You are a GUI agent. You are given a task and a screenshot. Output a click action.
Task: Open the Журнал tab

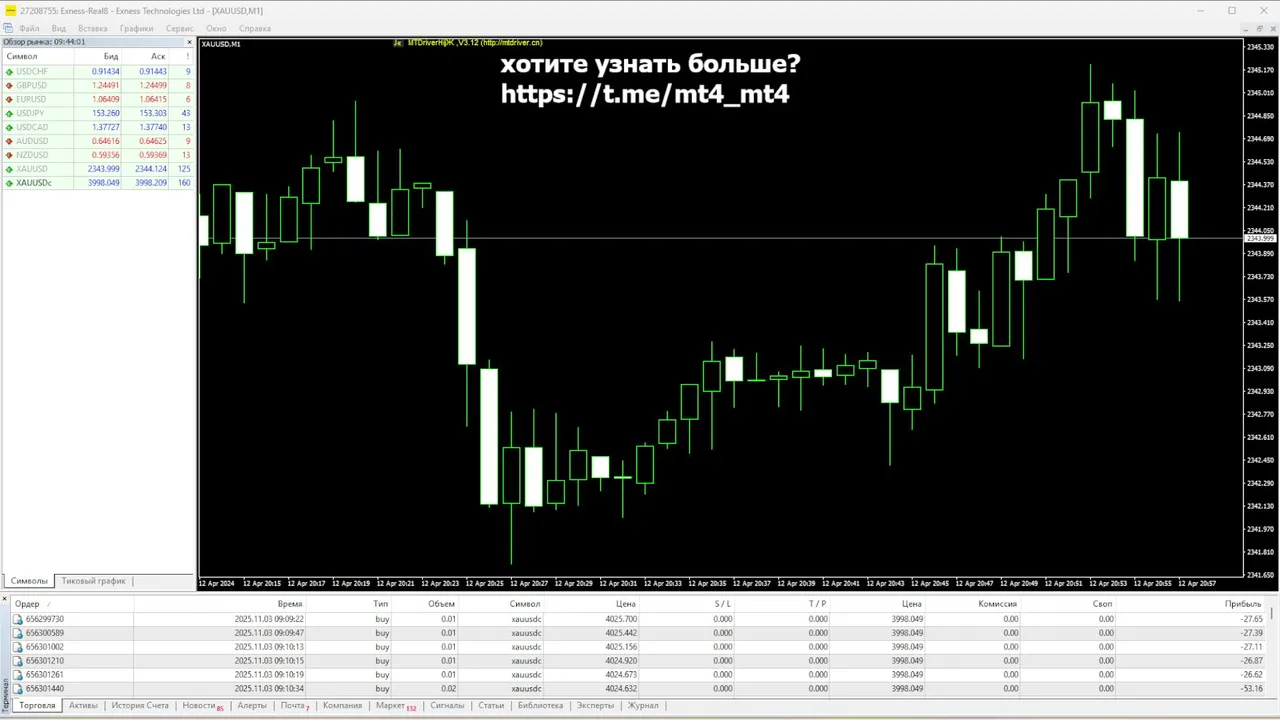click(x=643, y=706)
